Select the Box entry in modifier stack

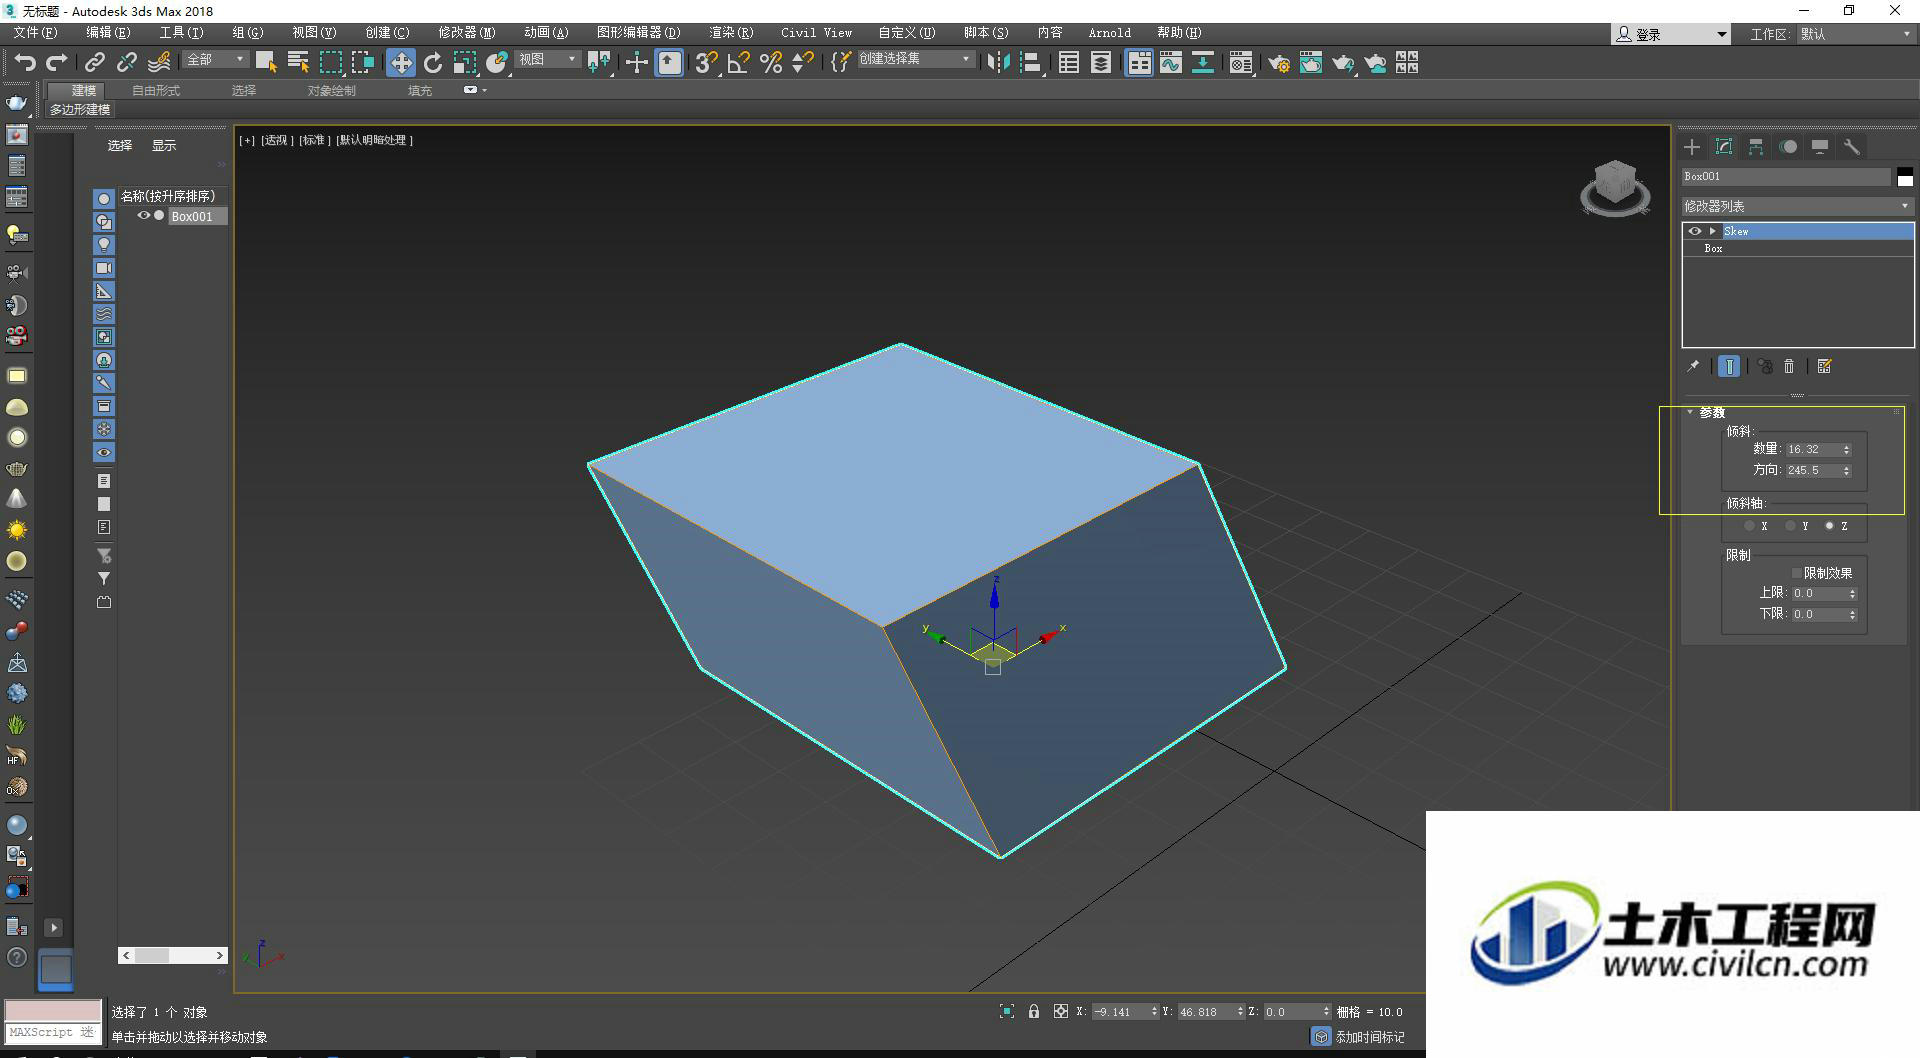click(x=1798, y=248)
